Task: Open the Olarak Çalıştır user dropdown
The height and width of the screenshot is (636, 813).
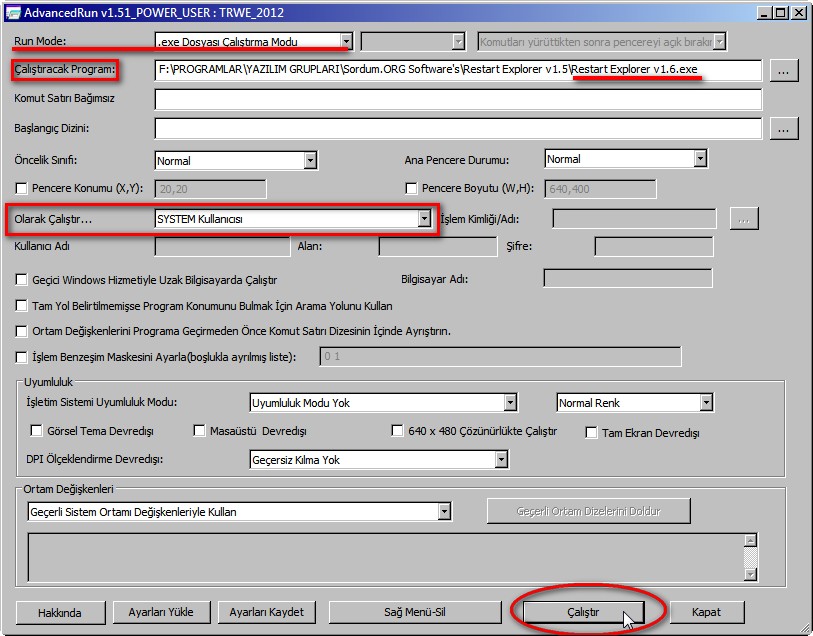Action: tap(293, 219)
